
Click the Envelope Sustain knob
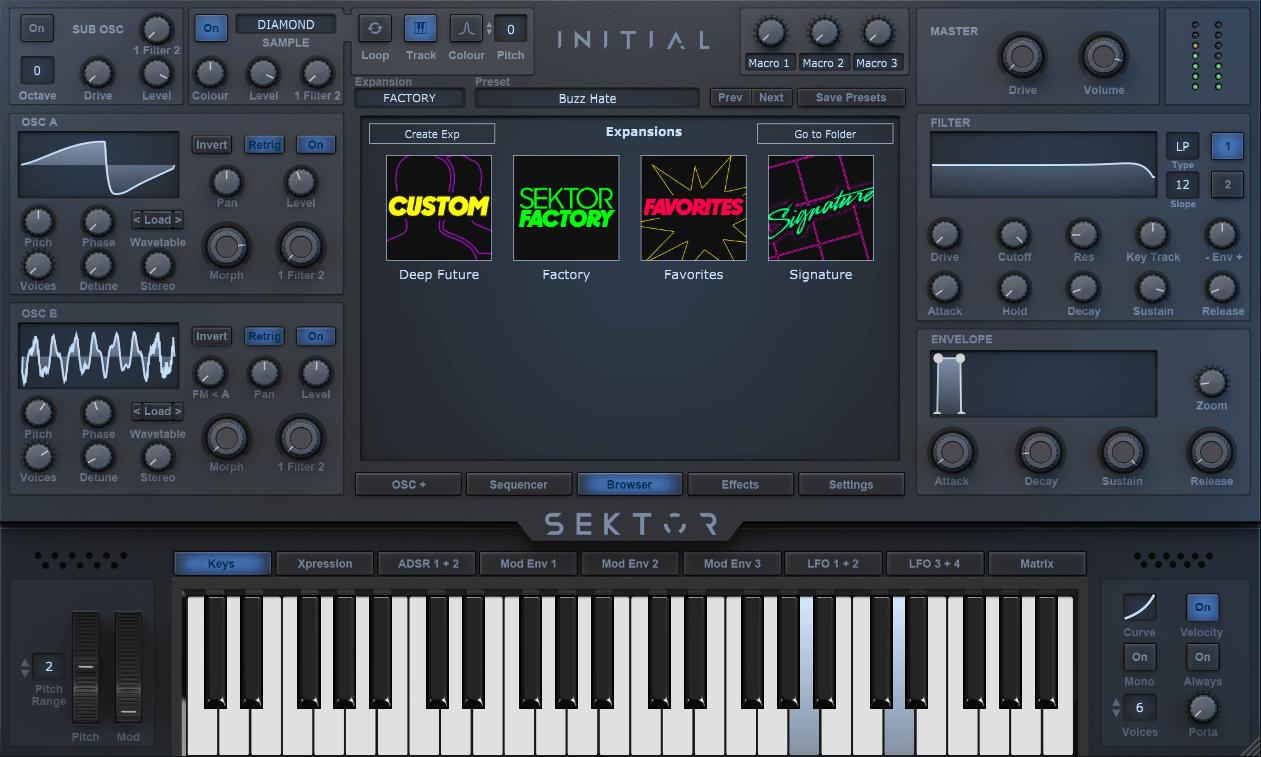(x=1122, y=452)
